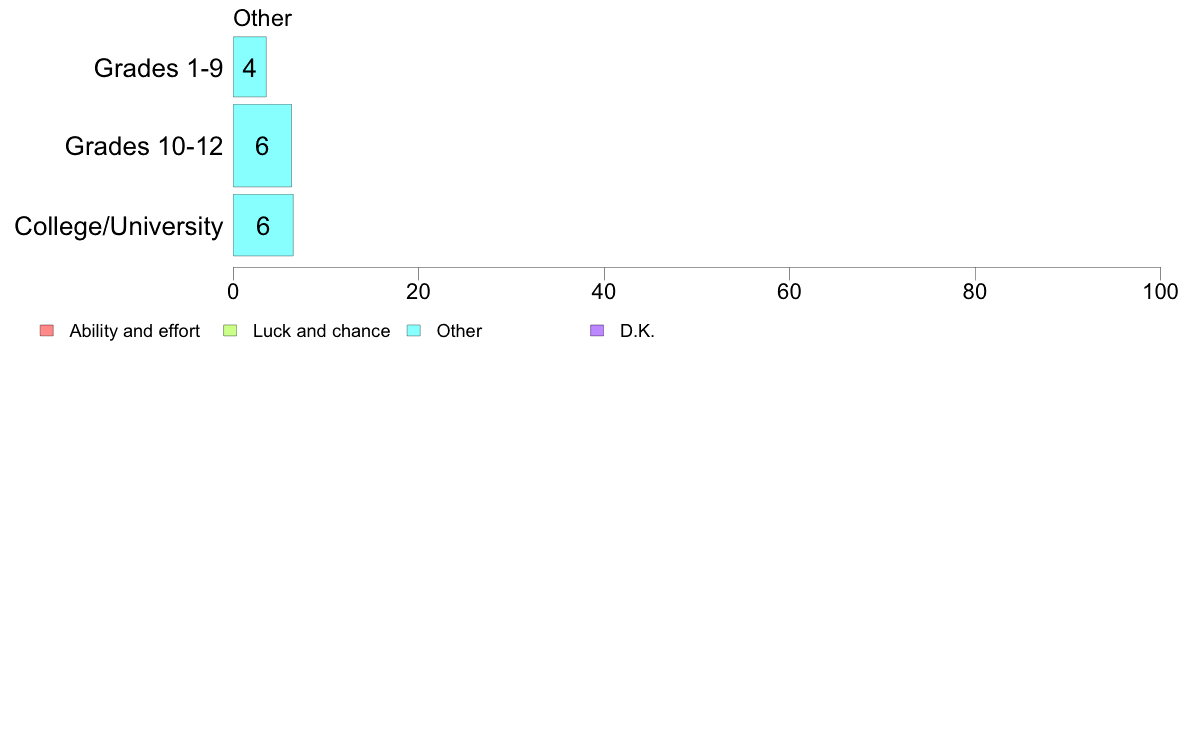Select the "Other" legend text label
Viewport: 1188px width, 736px height.
click(459, 331)
